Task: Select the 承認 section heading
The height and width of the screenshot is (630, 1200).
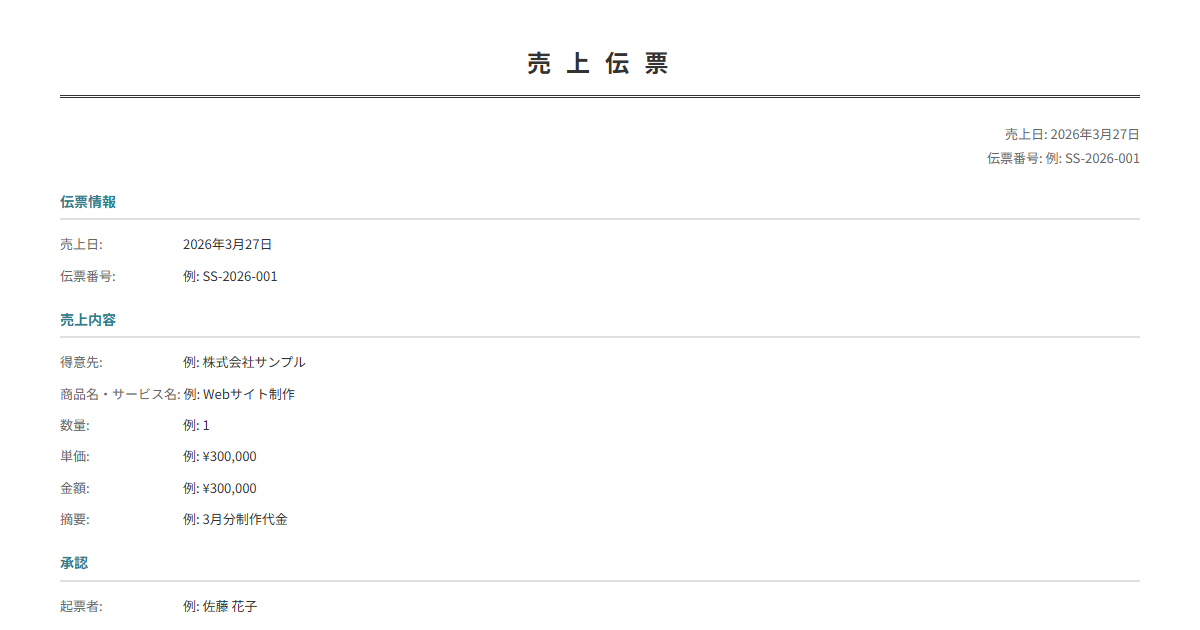Action: point(74,563)
